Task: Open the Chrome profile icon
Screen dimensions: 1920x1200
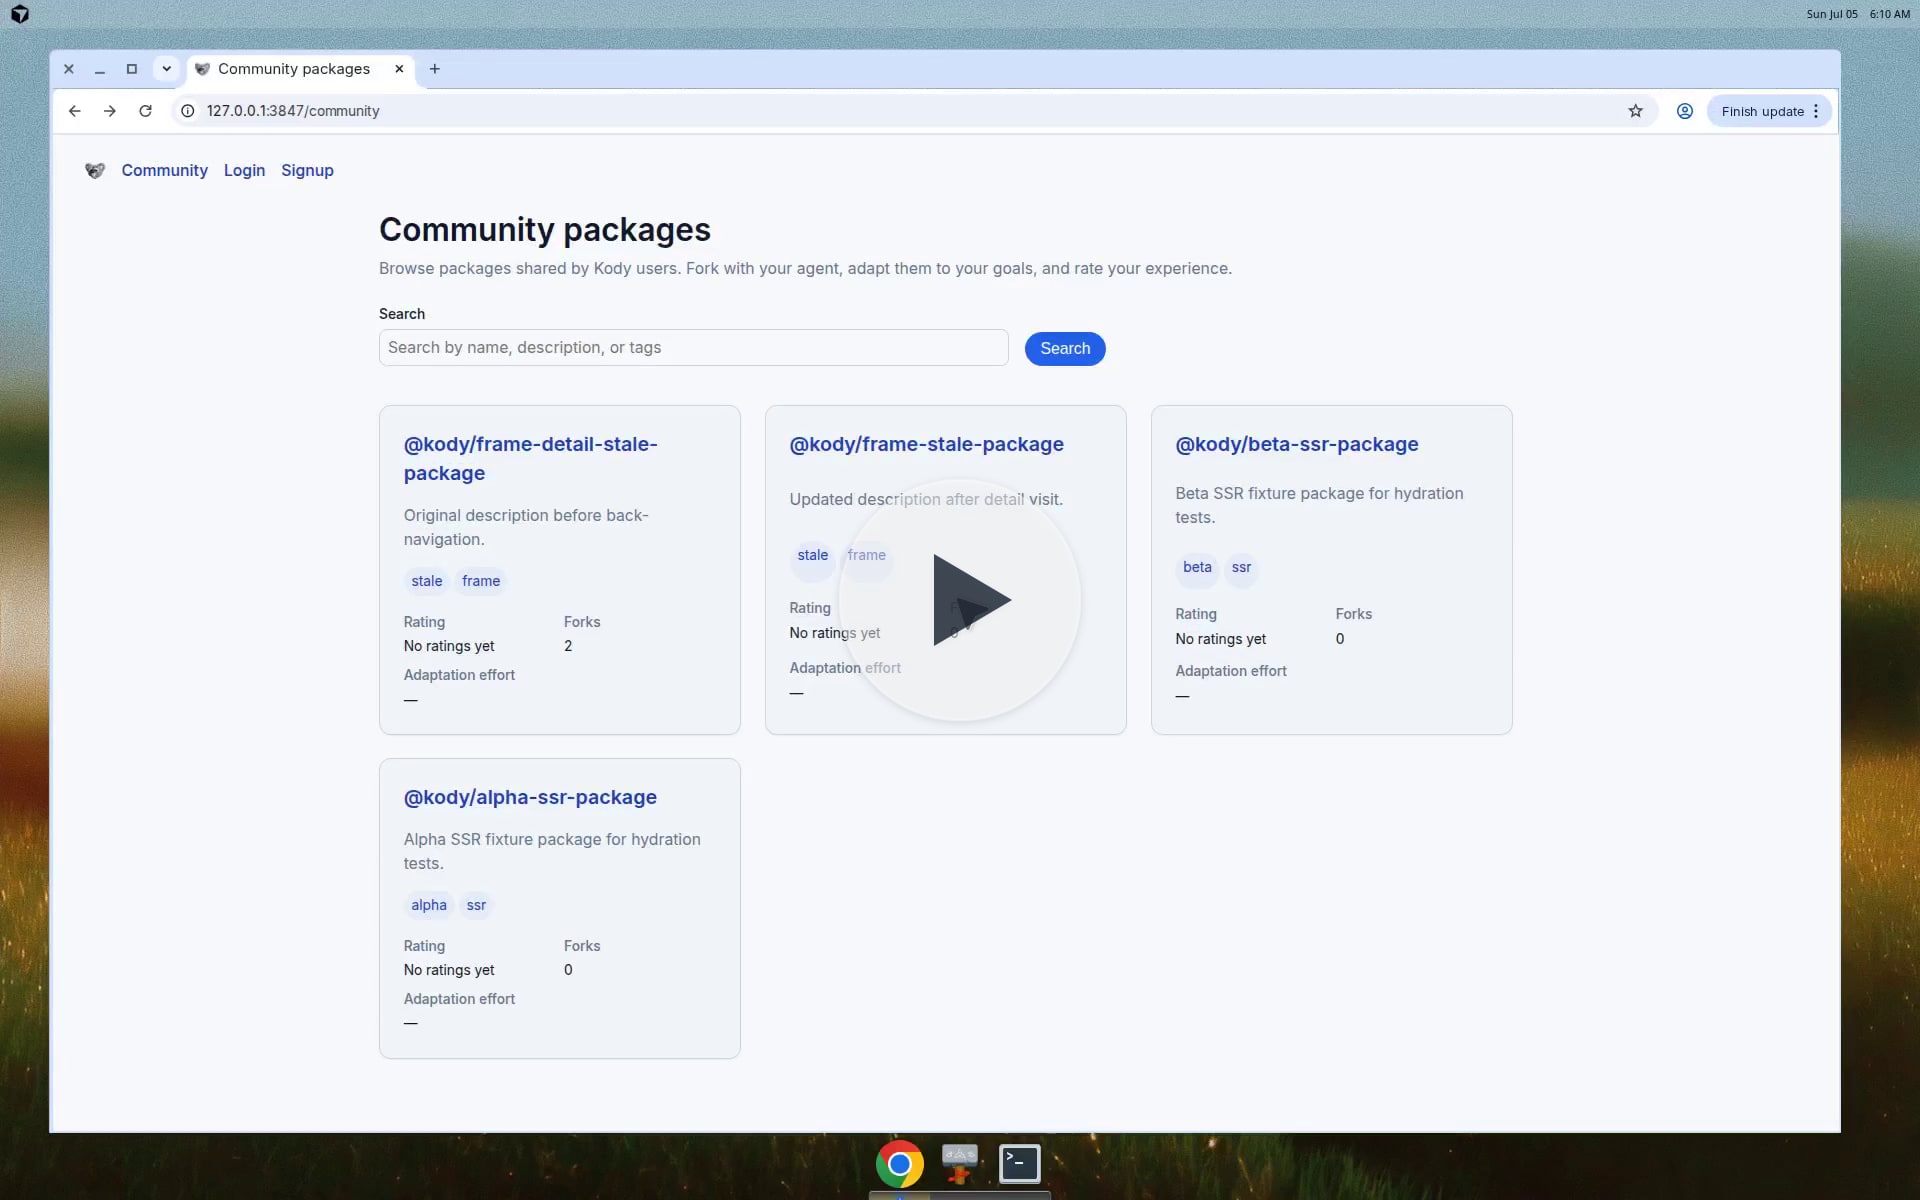Action: coord(1685,111)
